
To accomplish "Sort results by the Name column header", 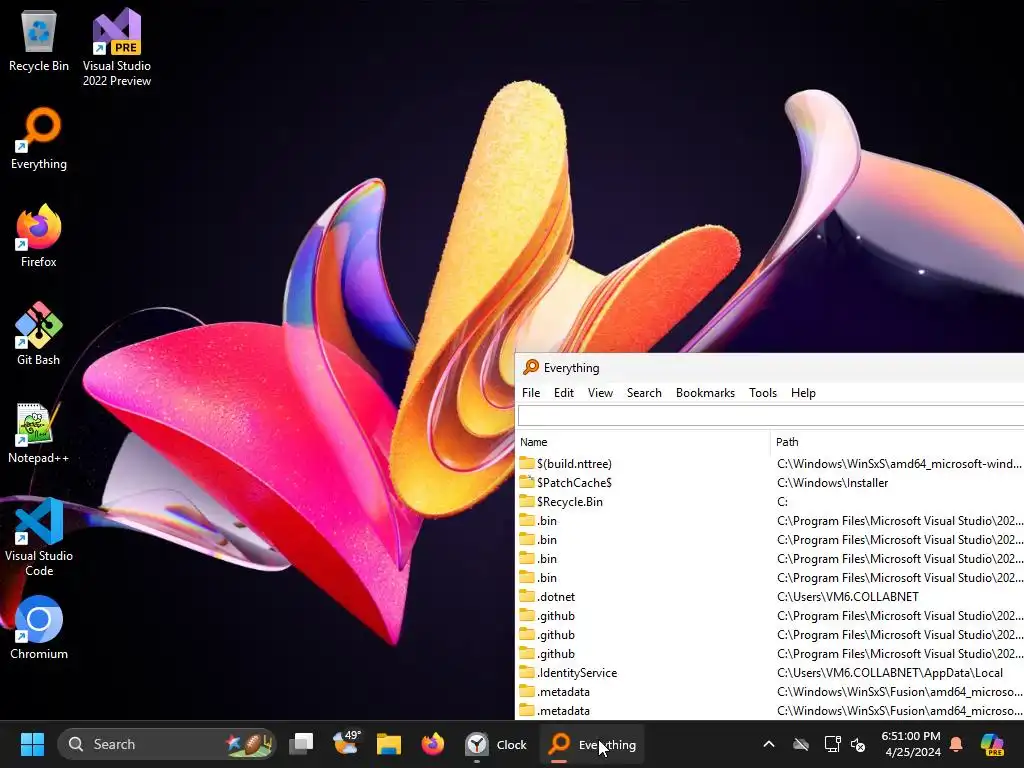I will pyautogui.click(x=643, y=442).
